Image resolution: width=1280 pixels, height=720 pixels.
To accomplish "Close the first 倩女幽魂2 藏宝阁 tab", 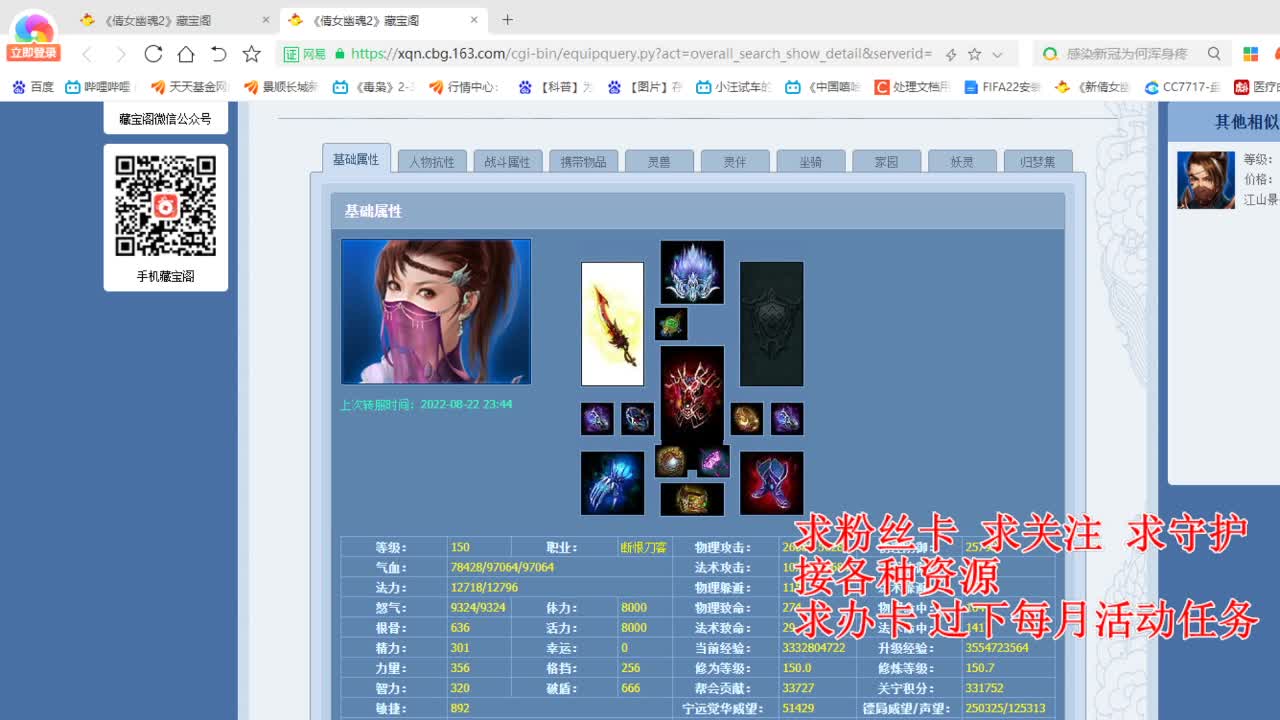I will 266,20.
